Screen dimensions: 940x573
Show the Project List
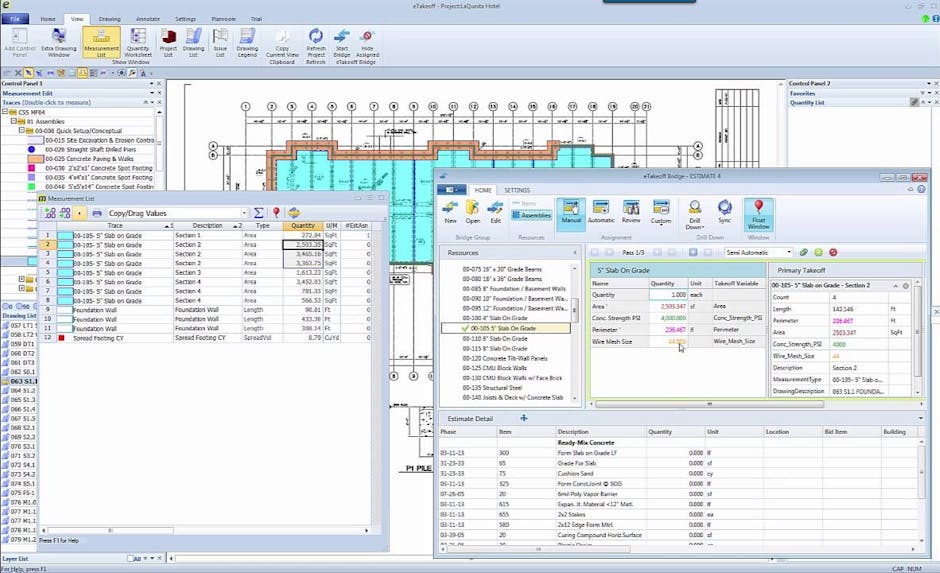coord(168,43)
